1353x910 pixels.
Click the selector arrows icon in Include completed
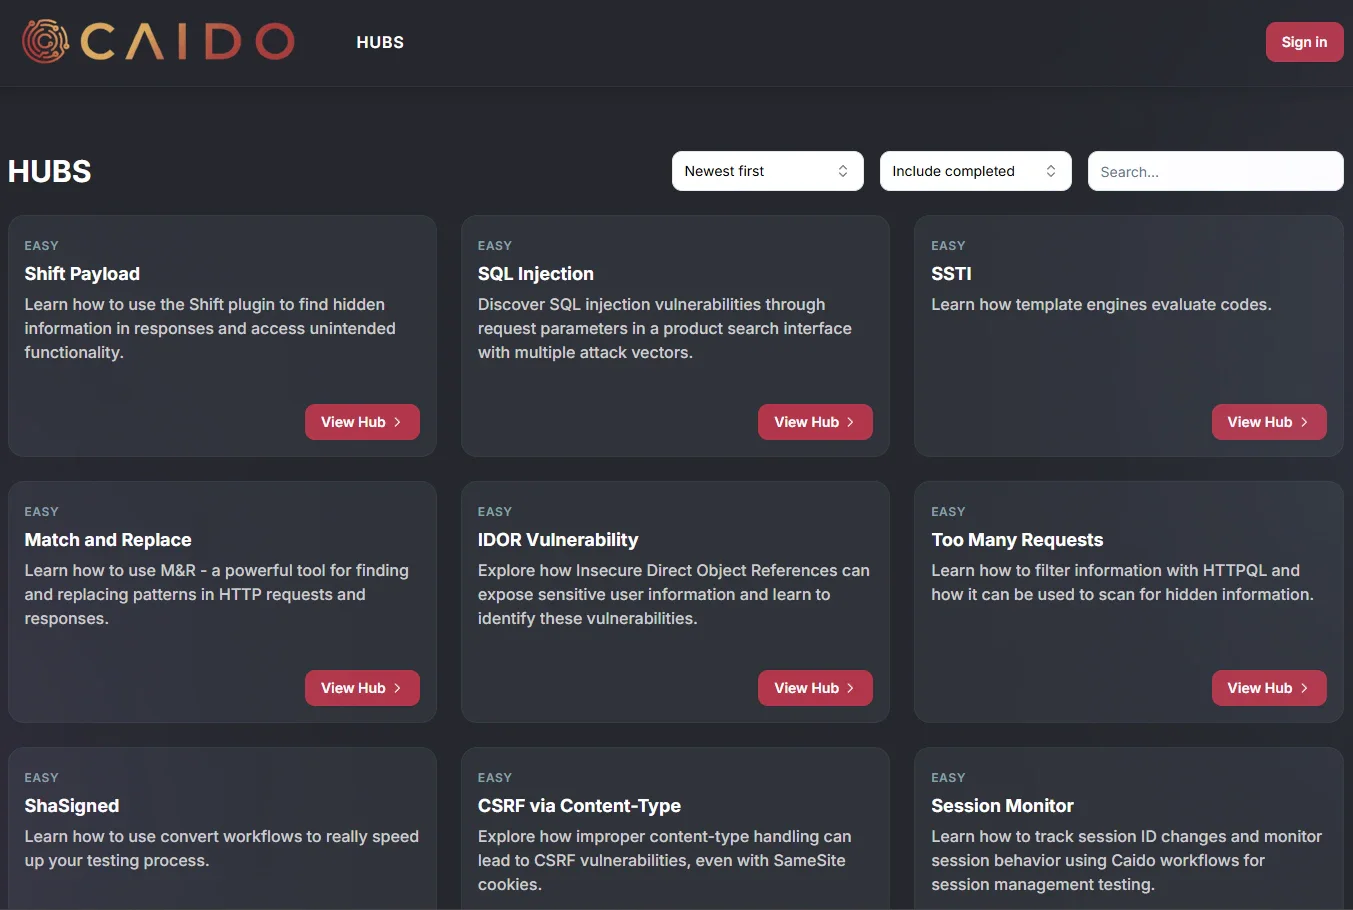point(1051,171)
